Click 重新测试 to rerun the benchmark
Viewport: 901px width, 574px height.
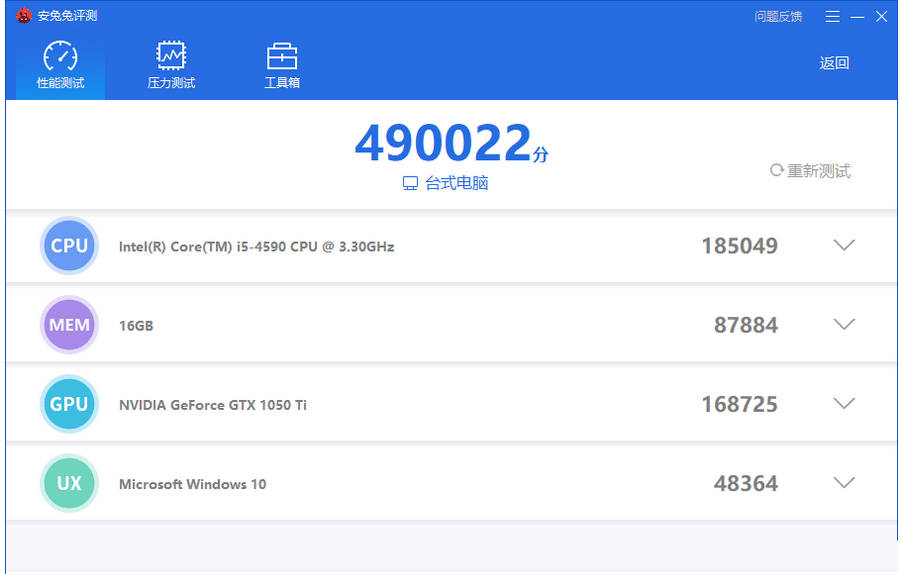coord(810,171)
